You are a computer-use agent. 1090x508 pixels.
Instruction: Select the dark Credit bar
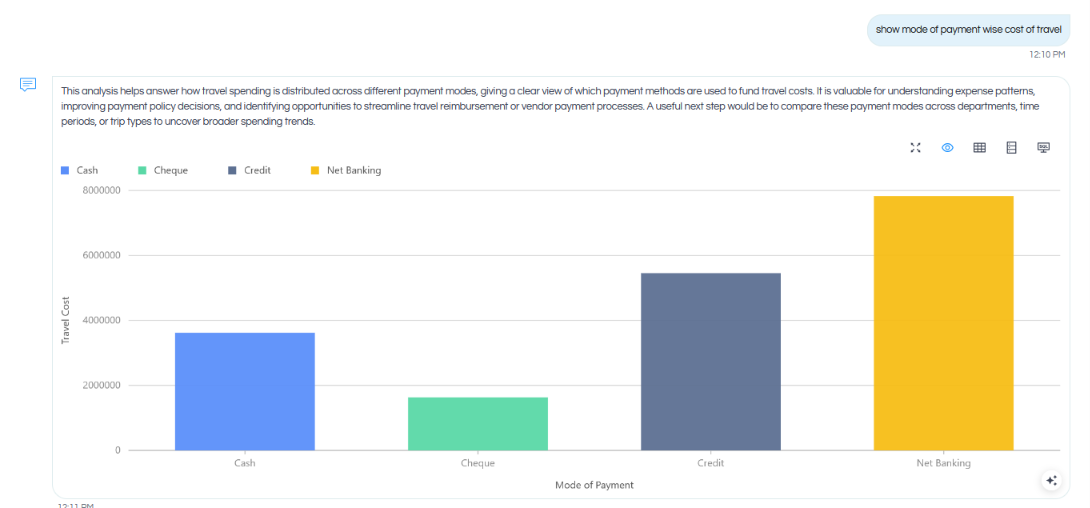[710, 361]
